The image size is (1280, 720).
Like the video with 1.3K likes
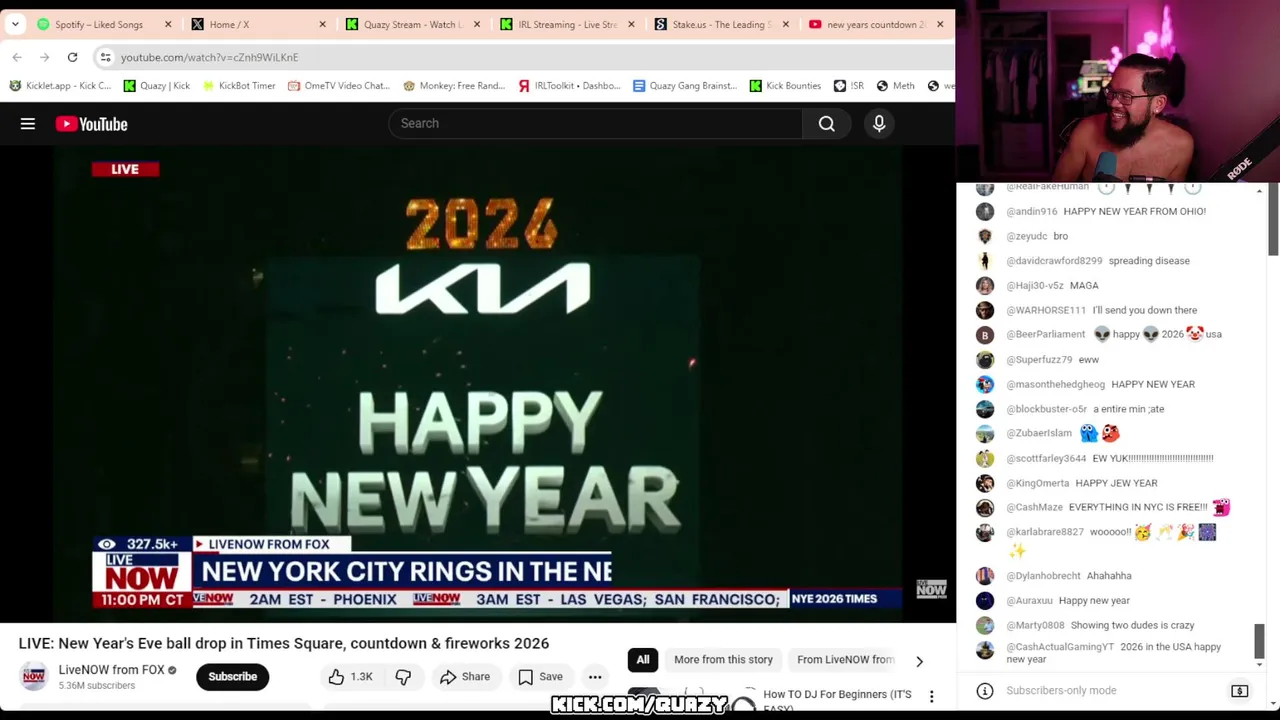tap(350, 677)
